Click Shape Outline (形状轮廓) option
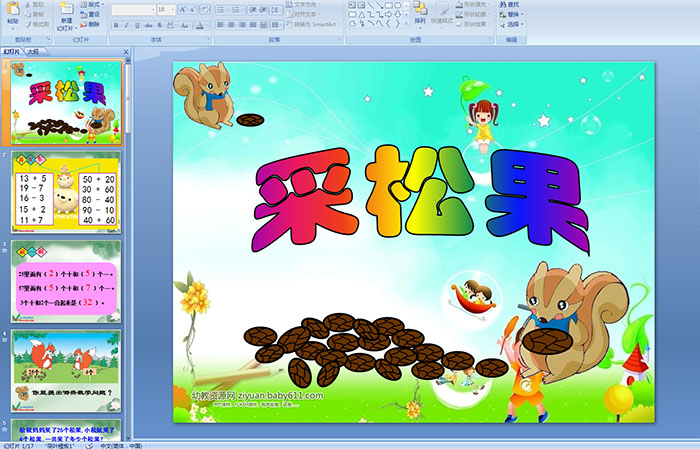The height and width of the screenshot is (449, 700). 473,14
